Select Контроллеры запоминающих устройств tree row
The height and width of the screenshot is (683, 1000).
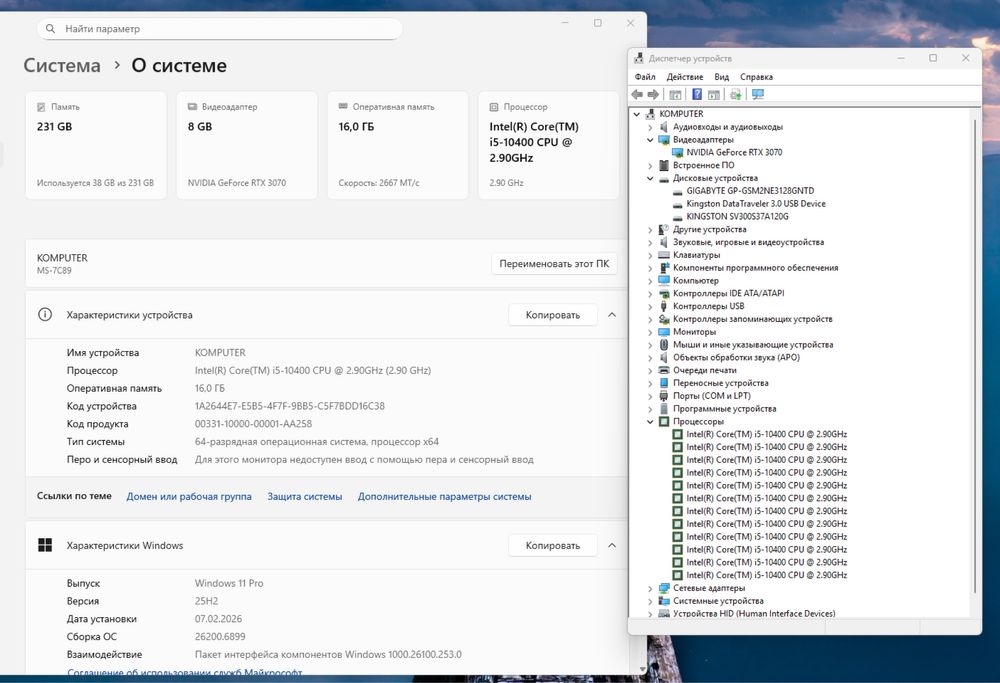click(x=753, y=319)
